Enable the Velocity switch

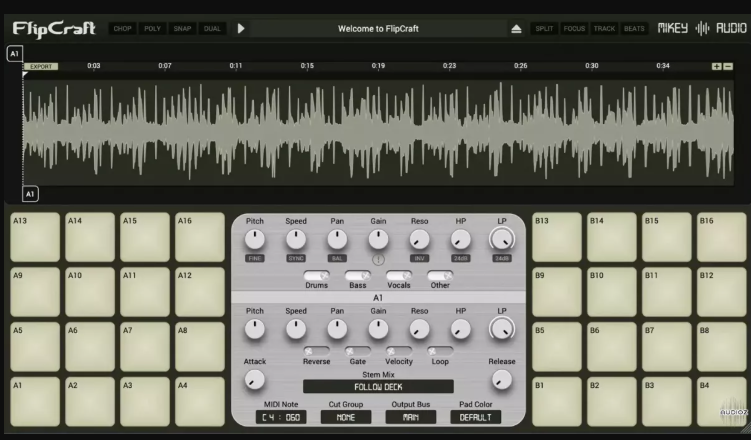pos(399,351)
